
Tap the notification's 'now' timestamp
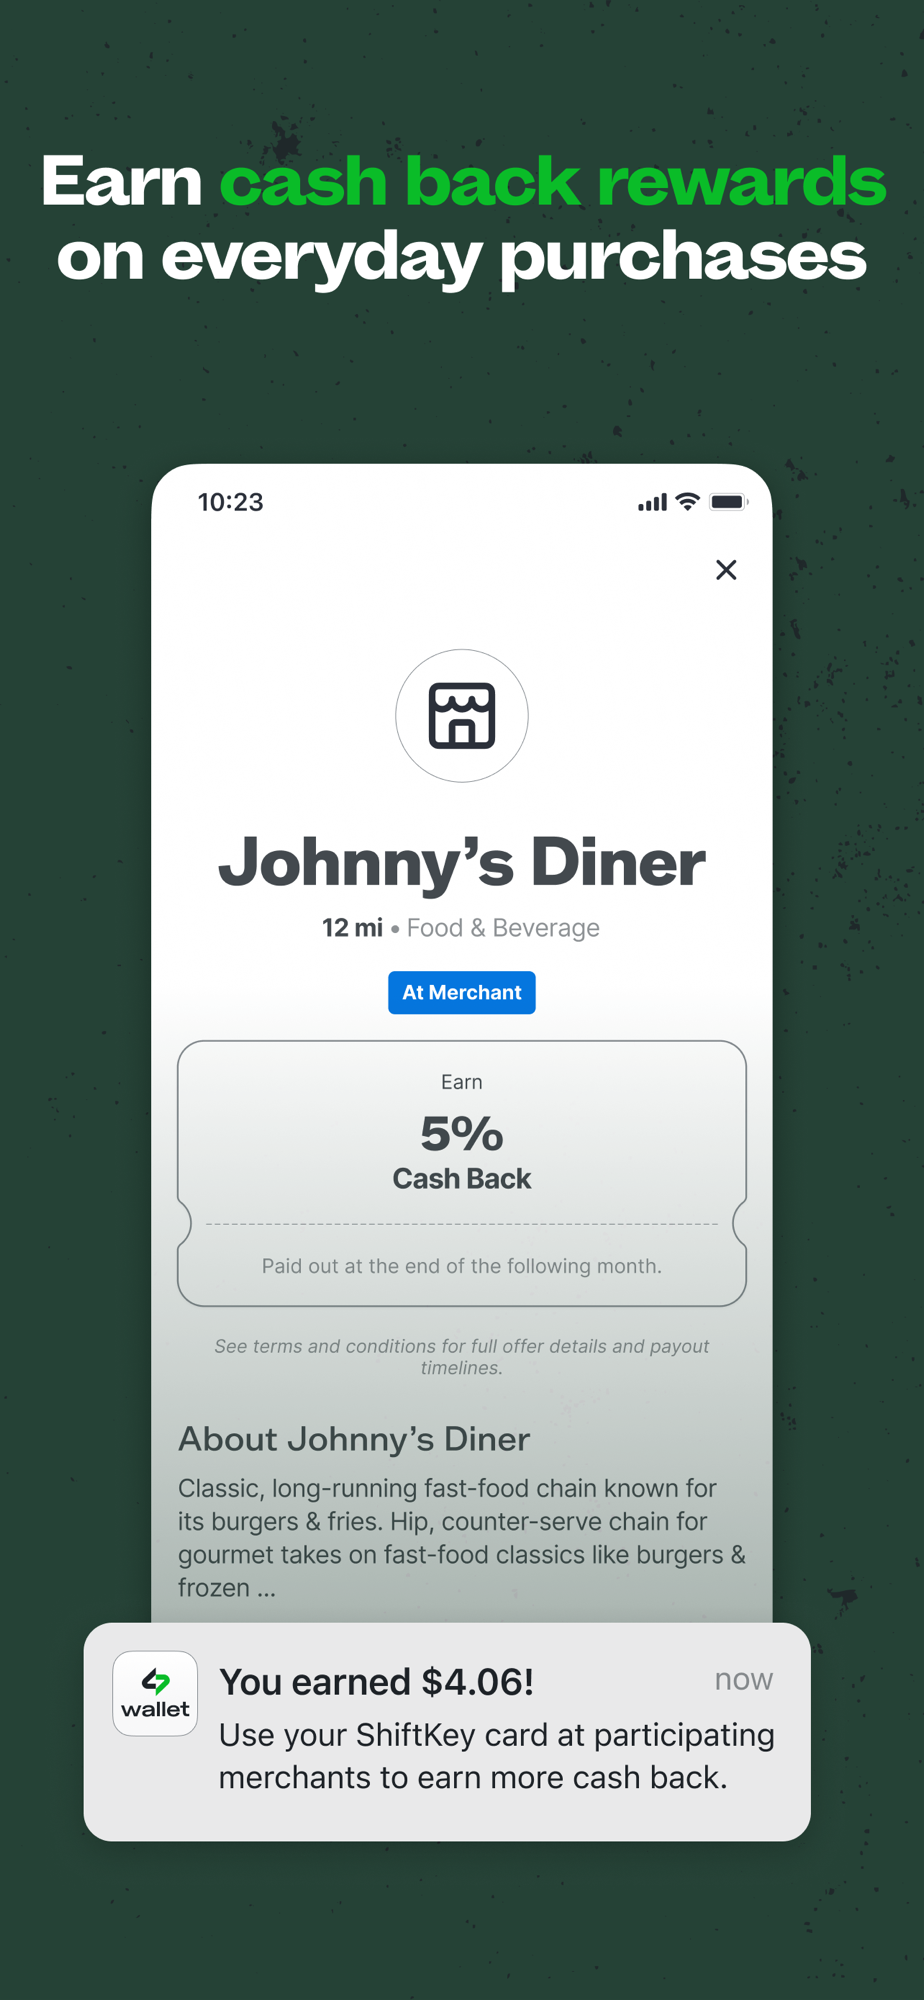coord(744,1680)
